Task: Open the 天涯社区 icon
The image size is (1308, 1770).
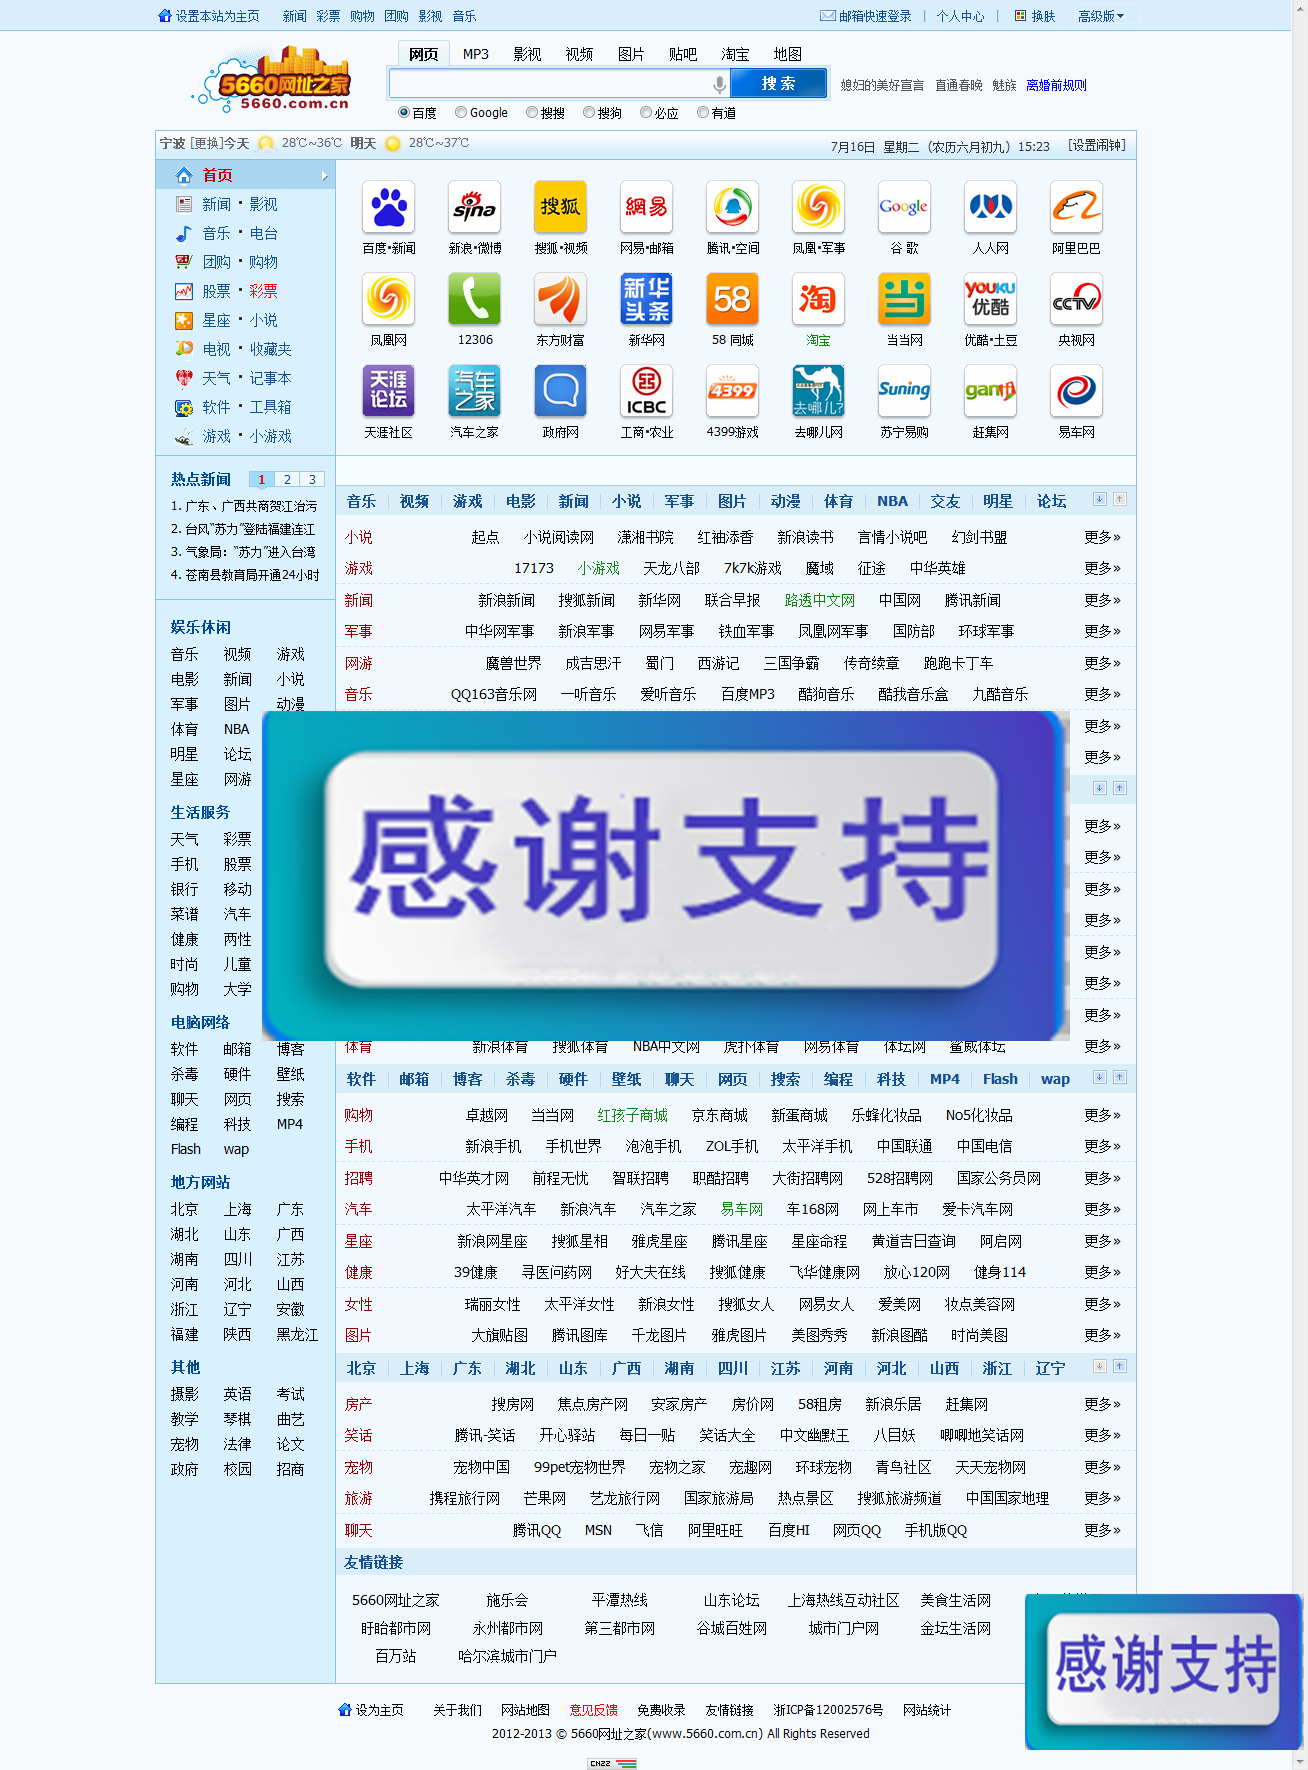Action: point(389,391)
